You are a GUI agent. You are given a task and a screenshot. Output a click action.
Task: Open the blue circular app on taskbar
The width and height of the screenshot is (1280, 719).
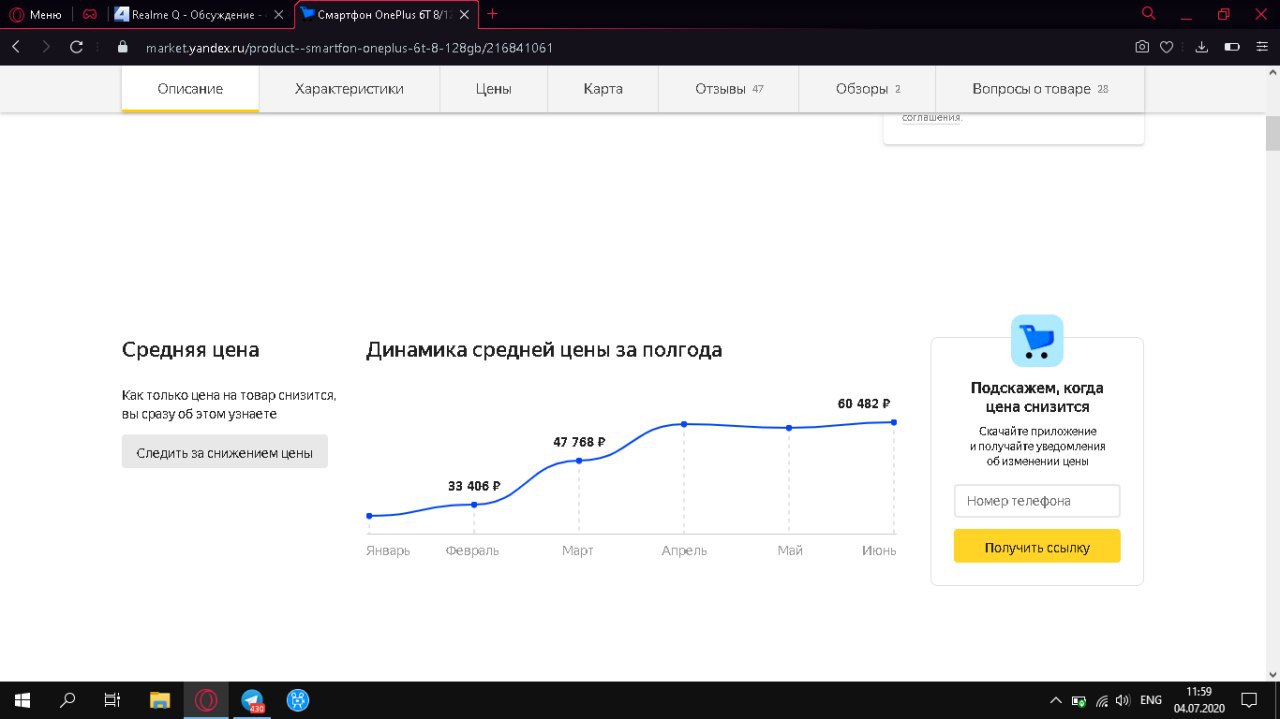(298, 700)
